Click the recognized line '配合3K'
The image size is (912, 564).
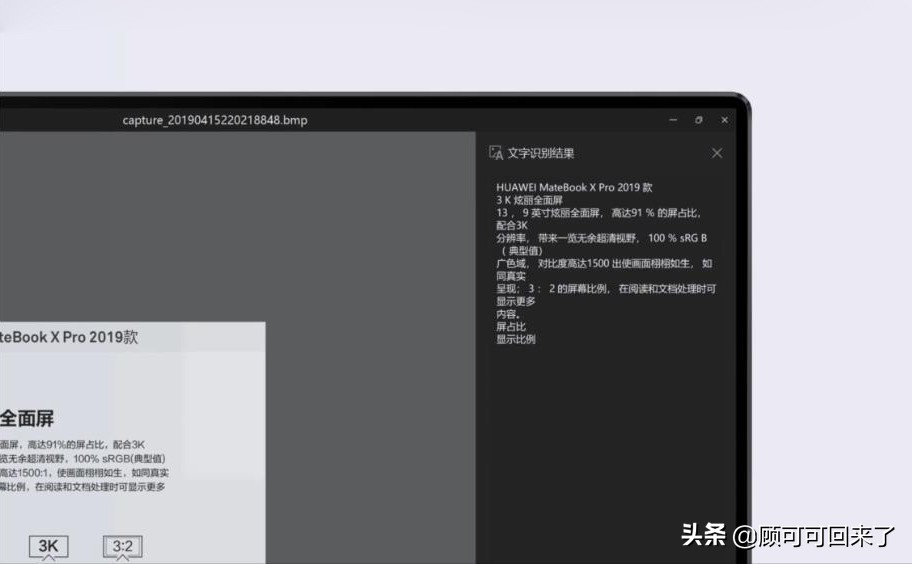[512, 226]
